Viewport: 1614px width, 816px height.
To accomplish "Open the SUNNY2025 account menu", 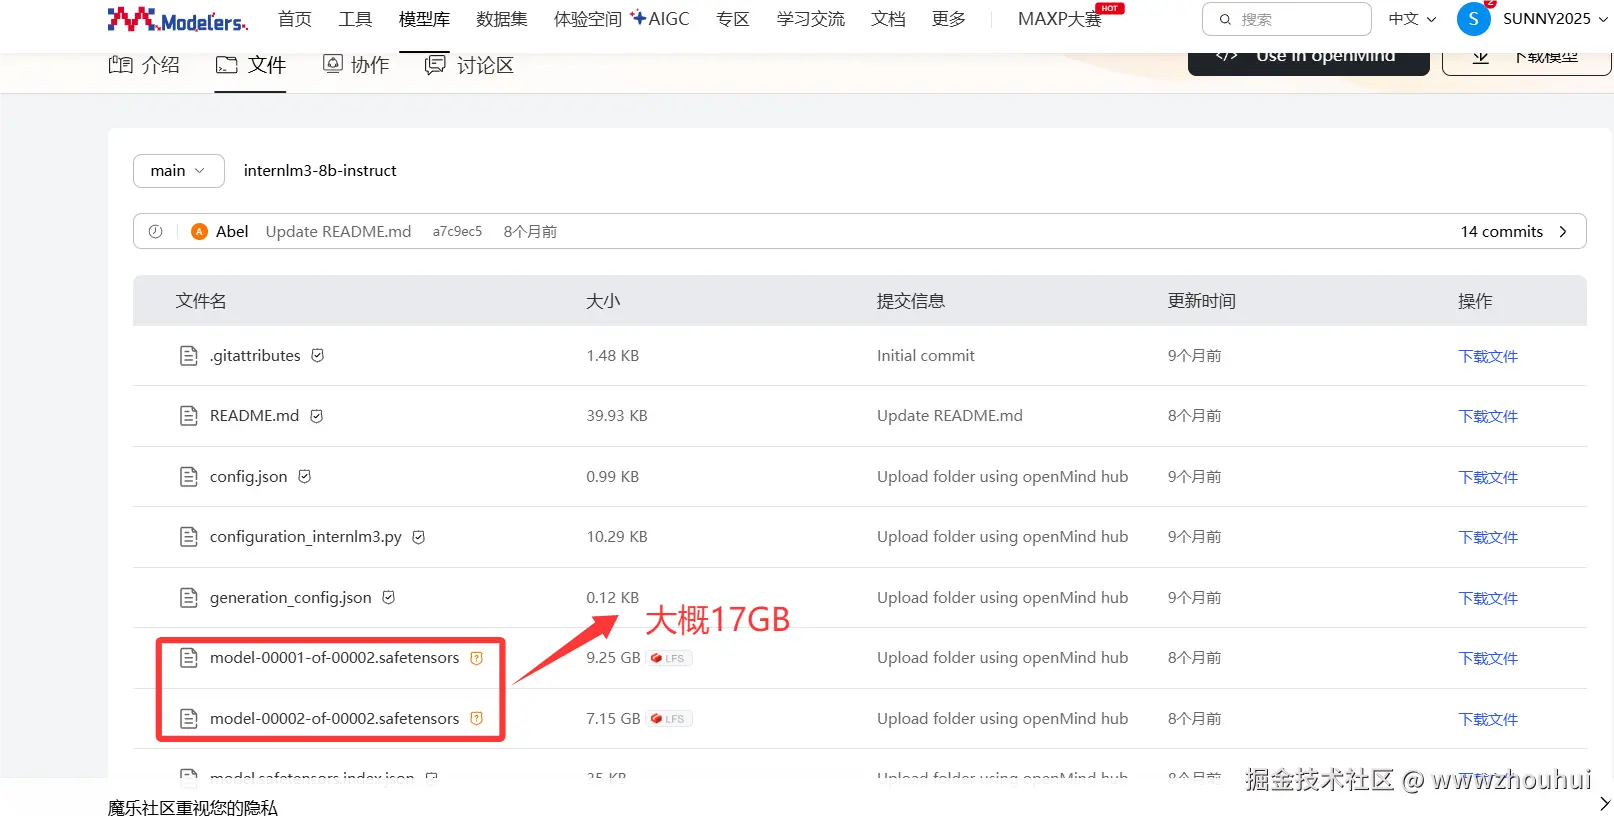I will [1555, 19].
